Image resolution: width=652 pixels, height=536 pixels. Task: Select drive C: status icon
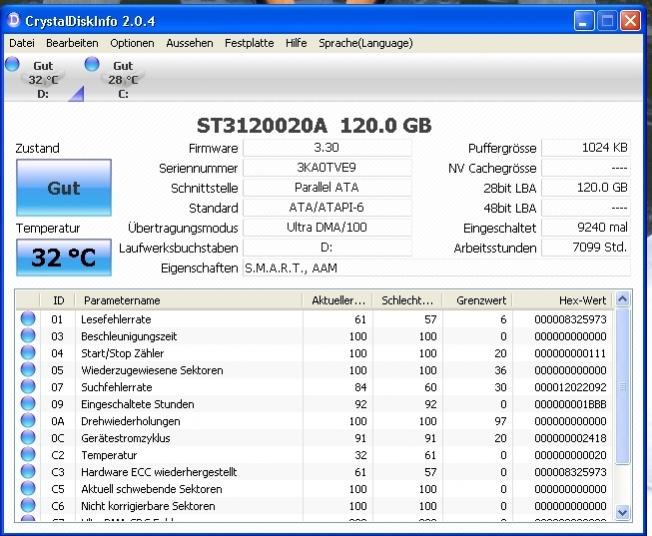click(x=92, y=64)
